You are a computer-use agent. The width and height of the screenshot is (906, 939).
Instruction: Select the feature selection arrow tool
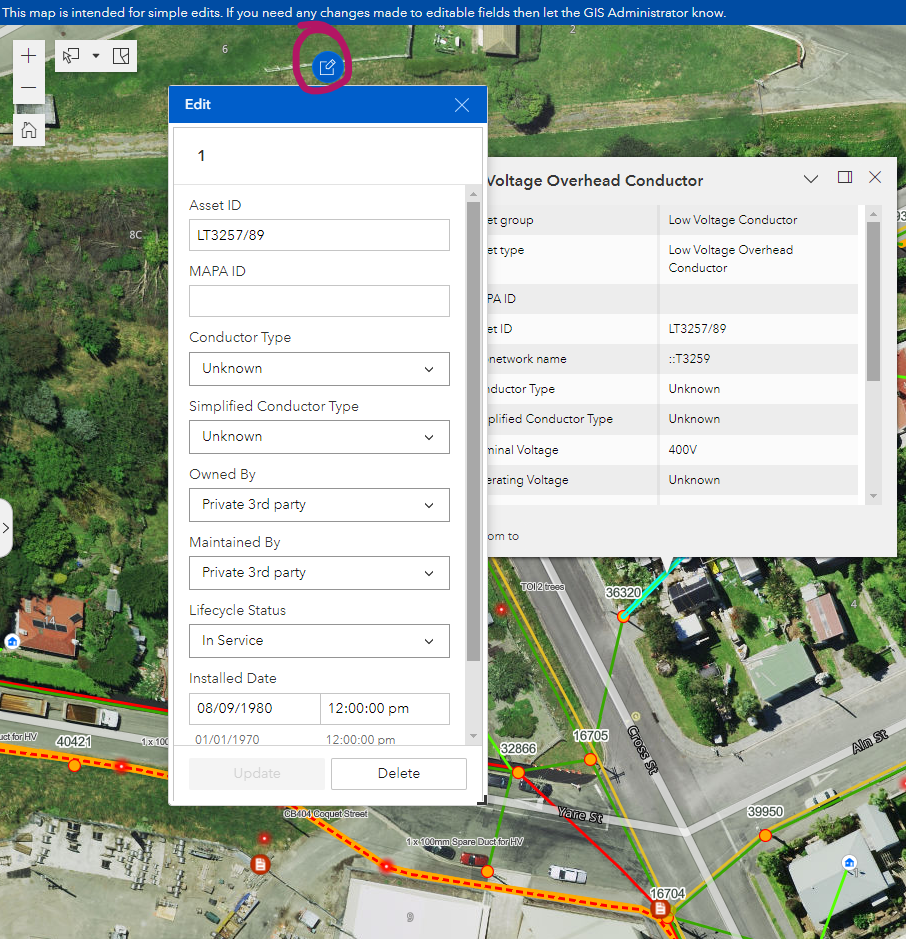pyautogui.click(x=68, y=56)
